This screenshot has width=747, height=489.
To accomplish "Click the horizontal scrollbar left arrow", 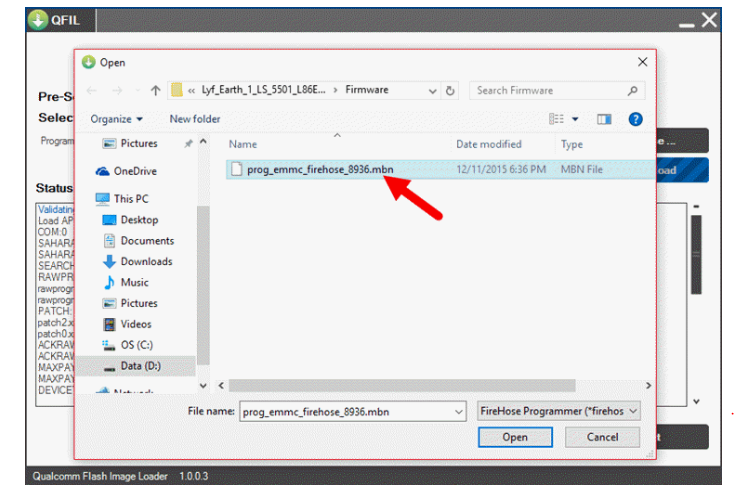I will point(221,386).
